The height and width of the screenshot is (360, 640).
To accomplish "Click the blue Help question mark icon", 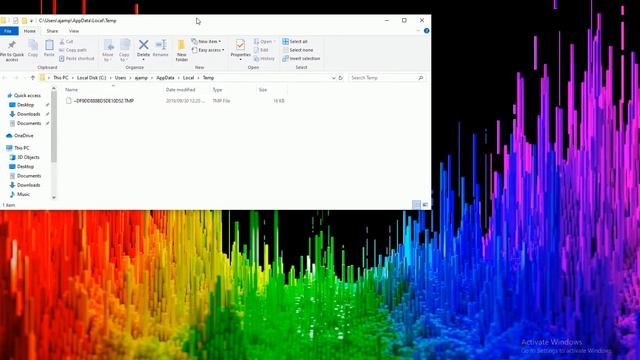I will [x=427, y=31].
